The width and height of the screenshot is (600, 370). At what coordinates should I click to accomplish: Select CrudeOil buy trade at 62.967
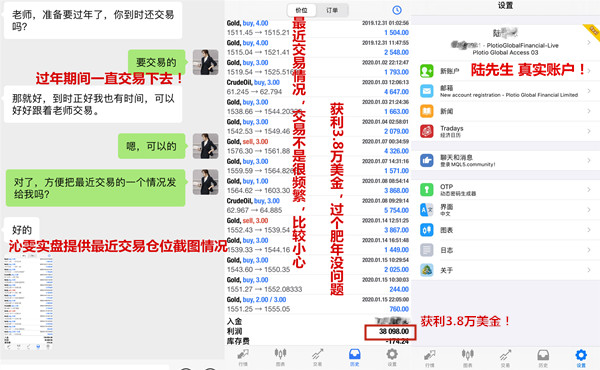tap(318, 205)
